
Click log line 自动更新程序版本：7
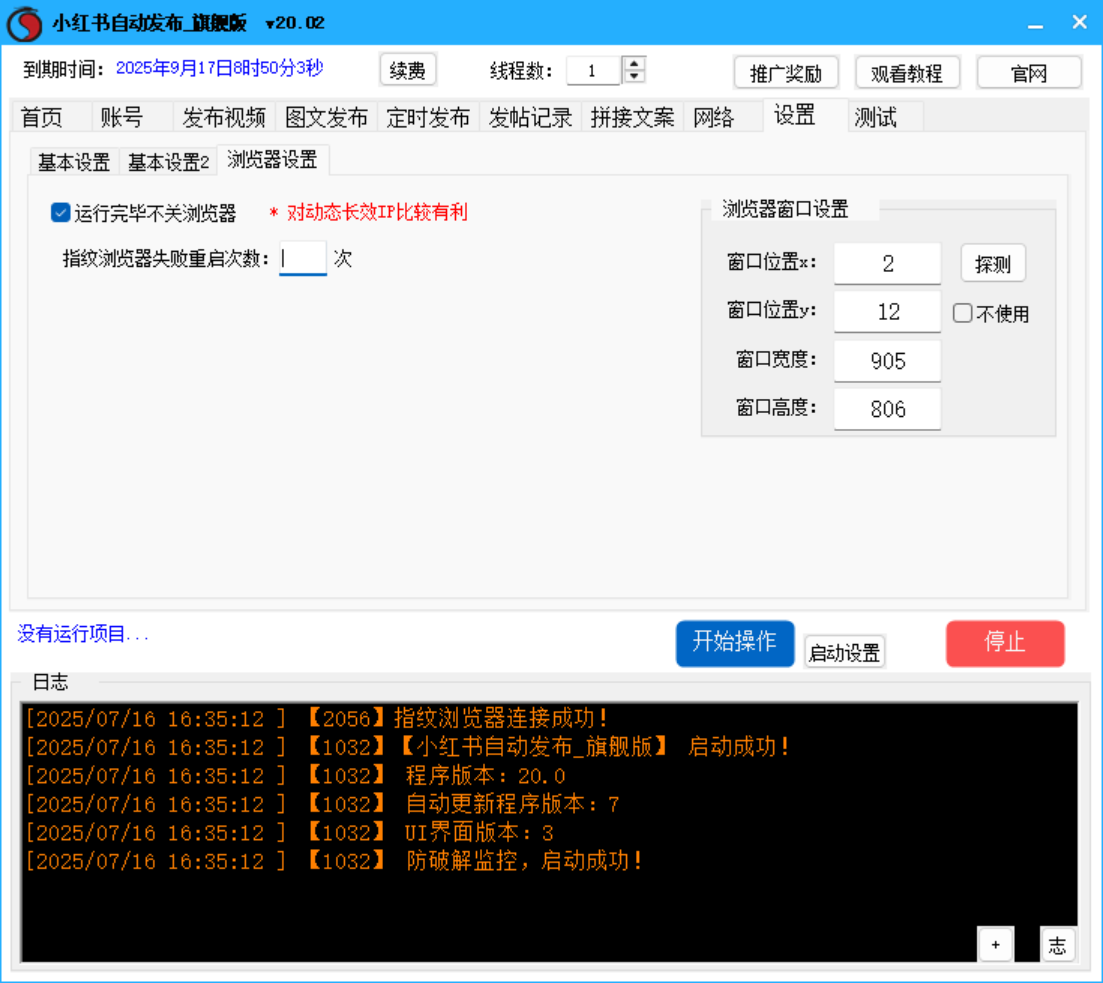click(x=322, y=804)
